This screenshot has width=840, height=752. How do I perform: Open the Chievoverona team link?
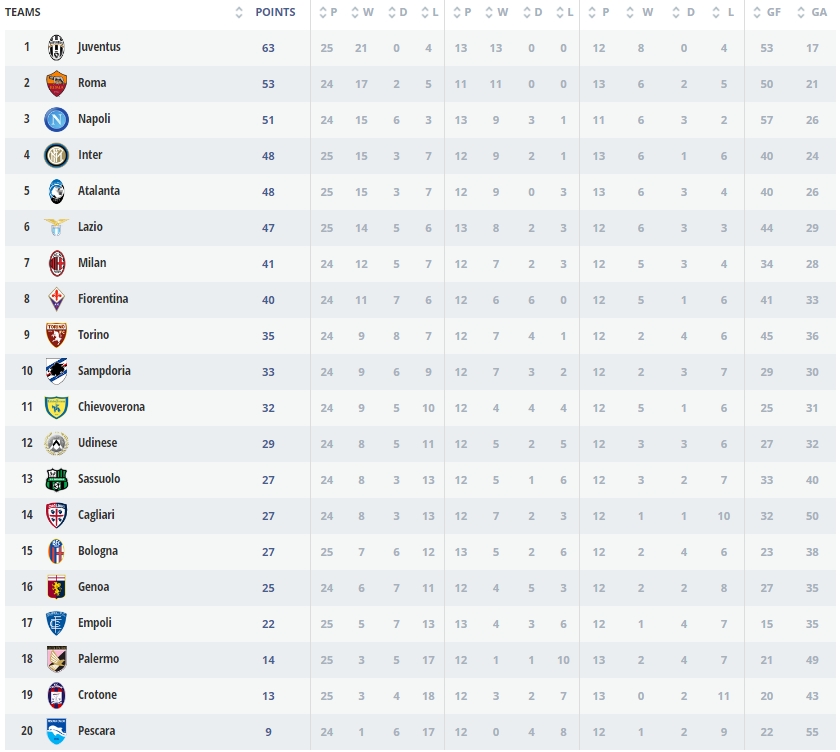tap(111, 407)
